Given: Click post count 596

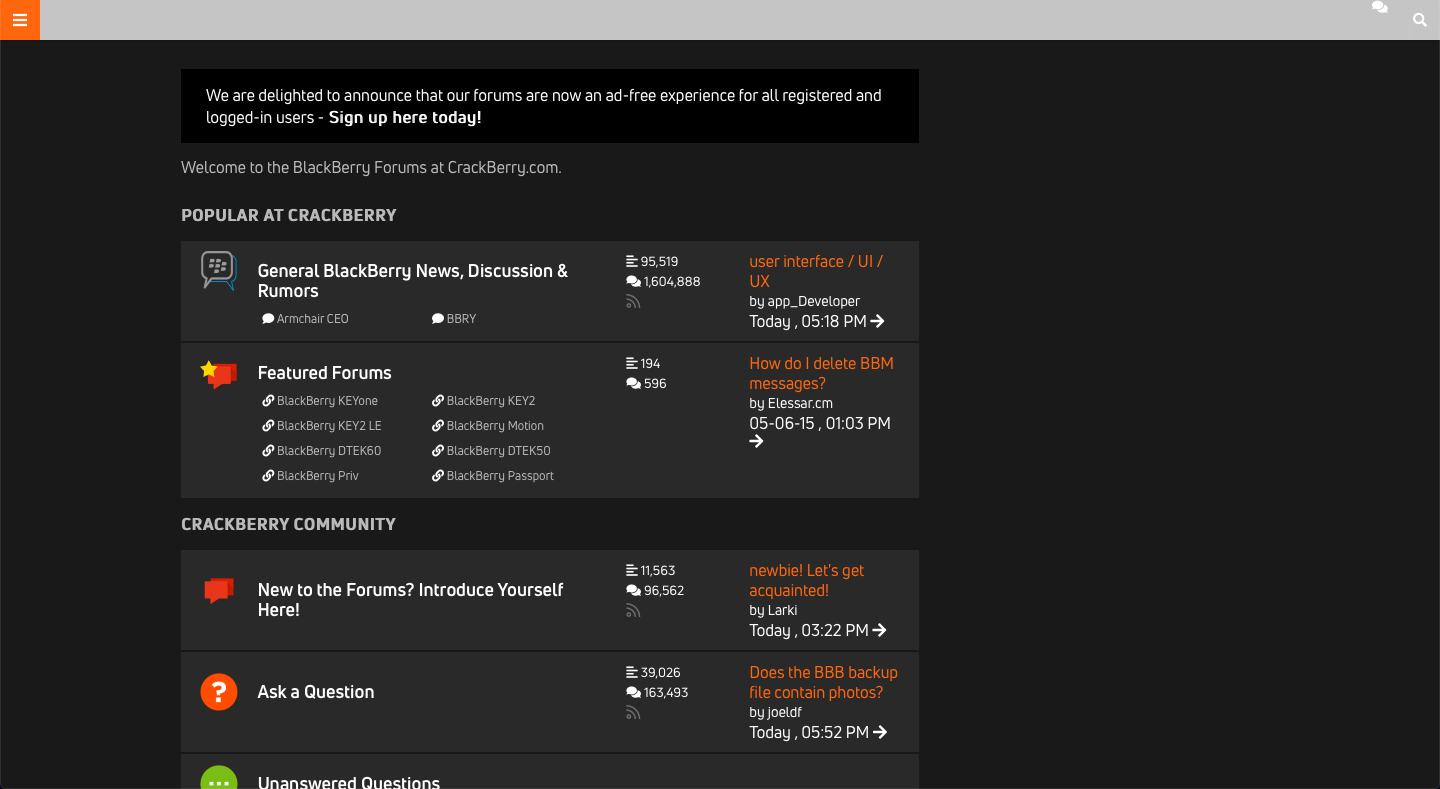Looking at the screenshot, I should point(655,384).
